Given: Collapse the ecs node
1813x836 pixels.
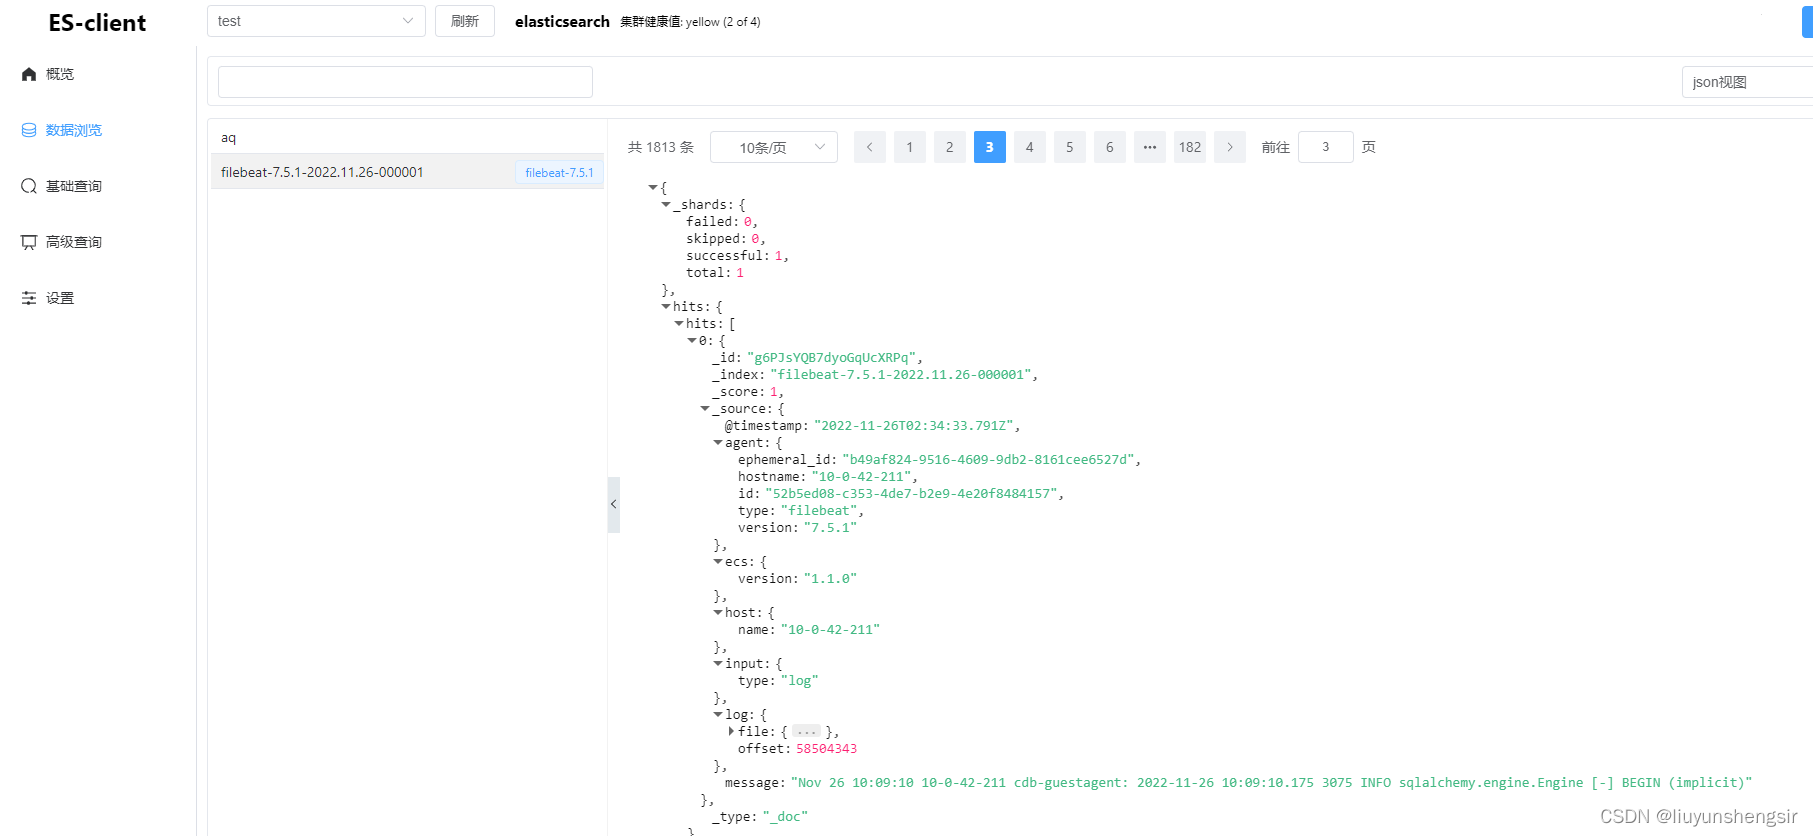Looking at the screenshot, I should coord(718,561).
